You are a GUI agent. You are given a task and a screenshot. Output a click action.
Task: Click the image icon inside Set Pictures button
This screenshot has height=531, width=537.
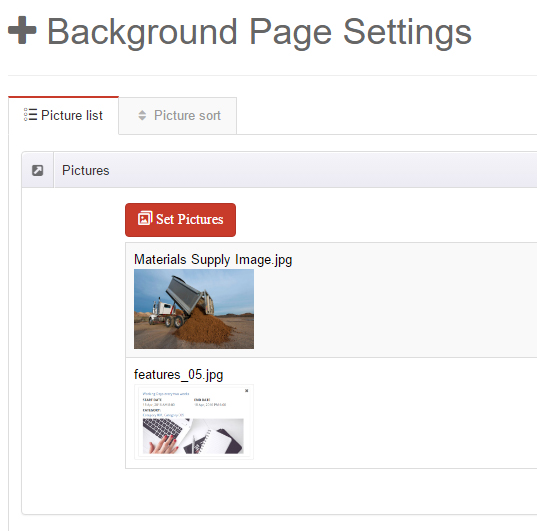coord(145,218)
